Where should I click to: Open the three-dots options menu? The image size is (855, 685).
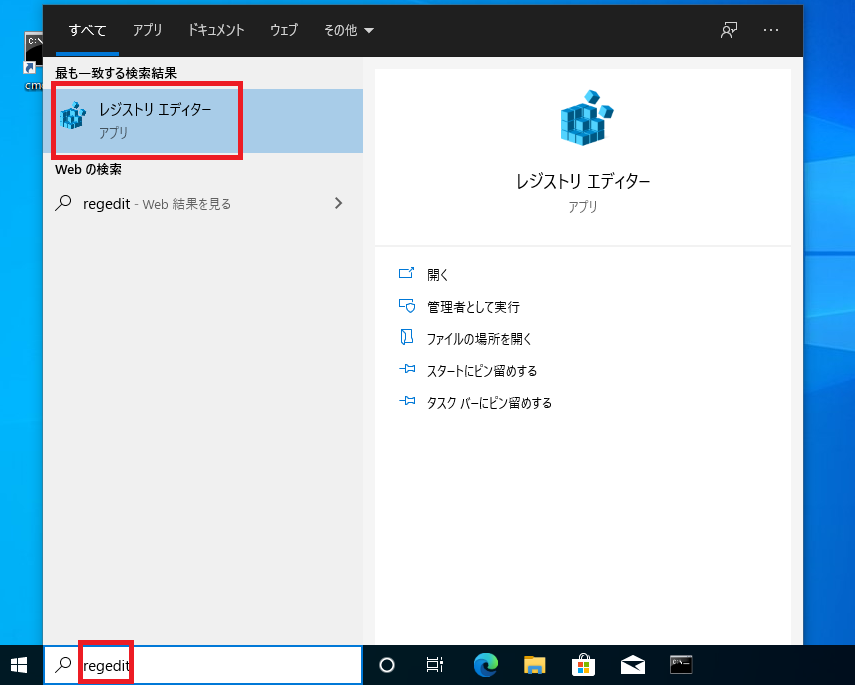pyautogui.click(x=770, y=30)
